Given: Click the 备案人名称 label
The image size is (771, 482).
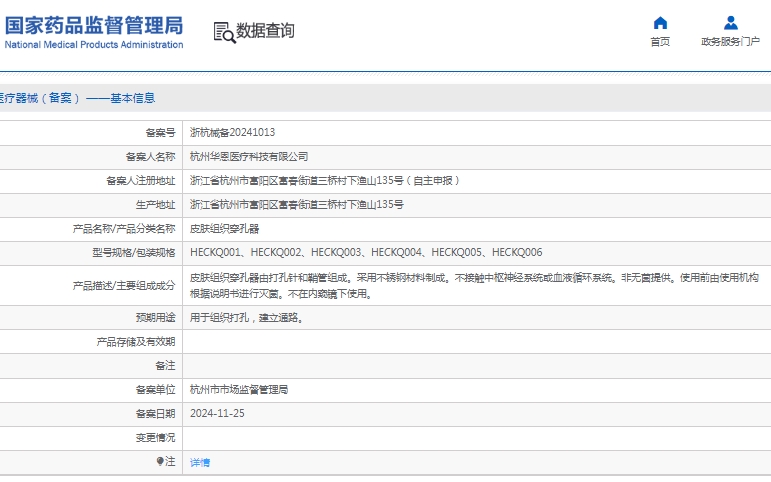Looking at the screenshot, I should [150, 157].
